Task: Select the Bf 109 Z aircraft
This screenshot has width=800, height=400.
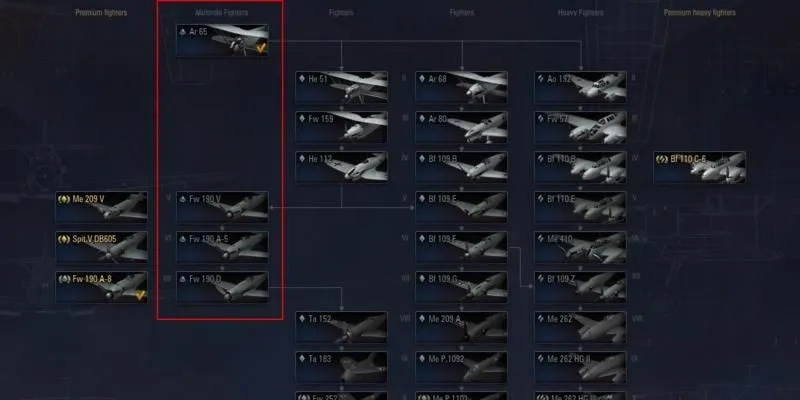Action: coord(580,287)
